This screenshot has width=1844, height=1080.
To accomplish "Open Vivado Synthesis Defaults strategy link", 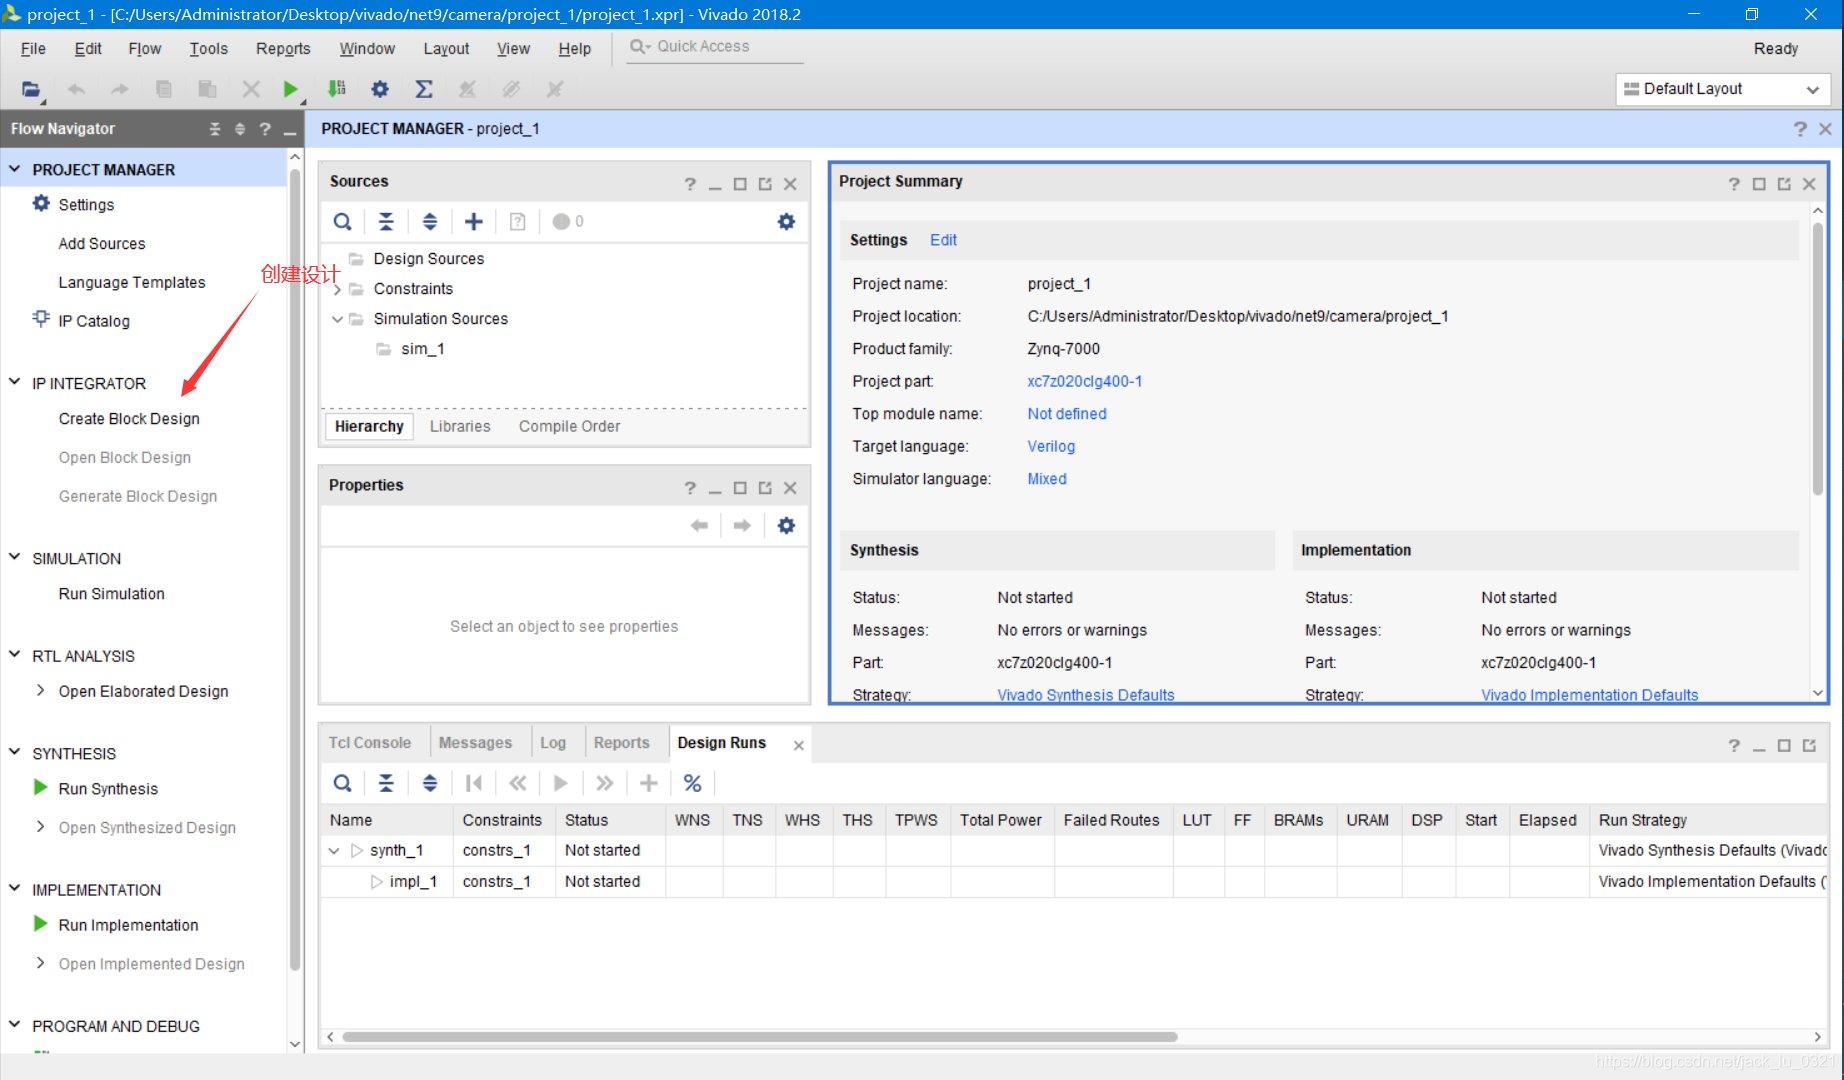I will click(1085, 694).
